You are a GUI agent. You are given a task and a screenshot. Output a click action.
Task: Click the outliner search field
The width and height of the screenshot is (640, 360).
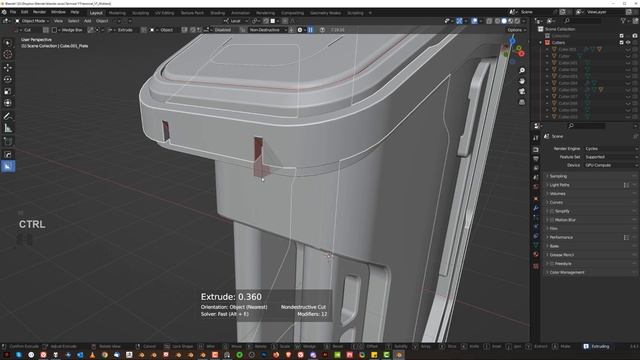pos(583,20)
